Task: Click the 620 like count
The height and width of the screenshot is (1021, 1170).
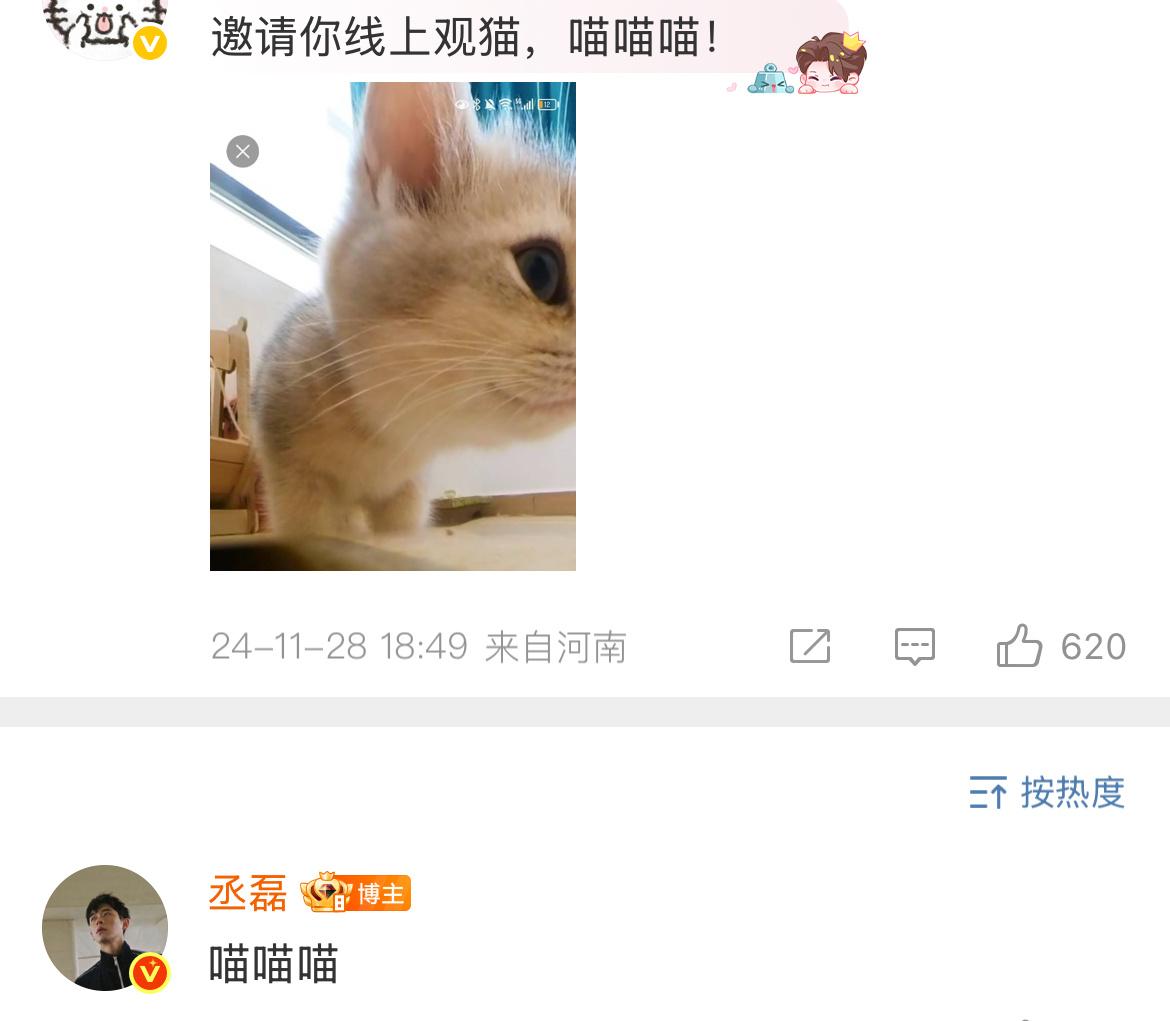Action: (1093, 646)
